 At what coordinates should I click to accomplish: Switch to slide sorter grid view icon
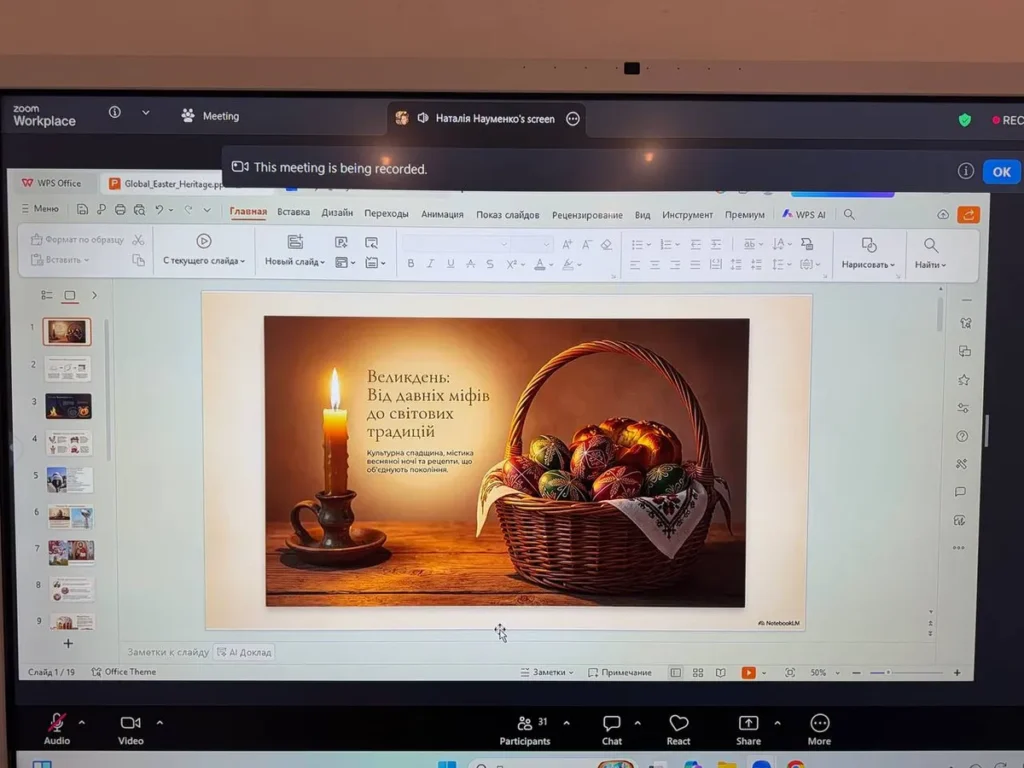point(698,673)
